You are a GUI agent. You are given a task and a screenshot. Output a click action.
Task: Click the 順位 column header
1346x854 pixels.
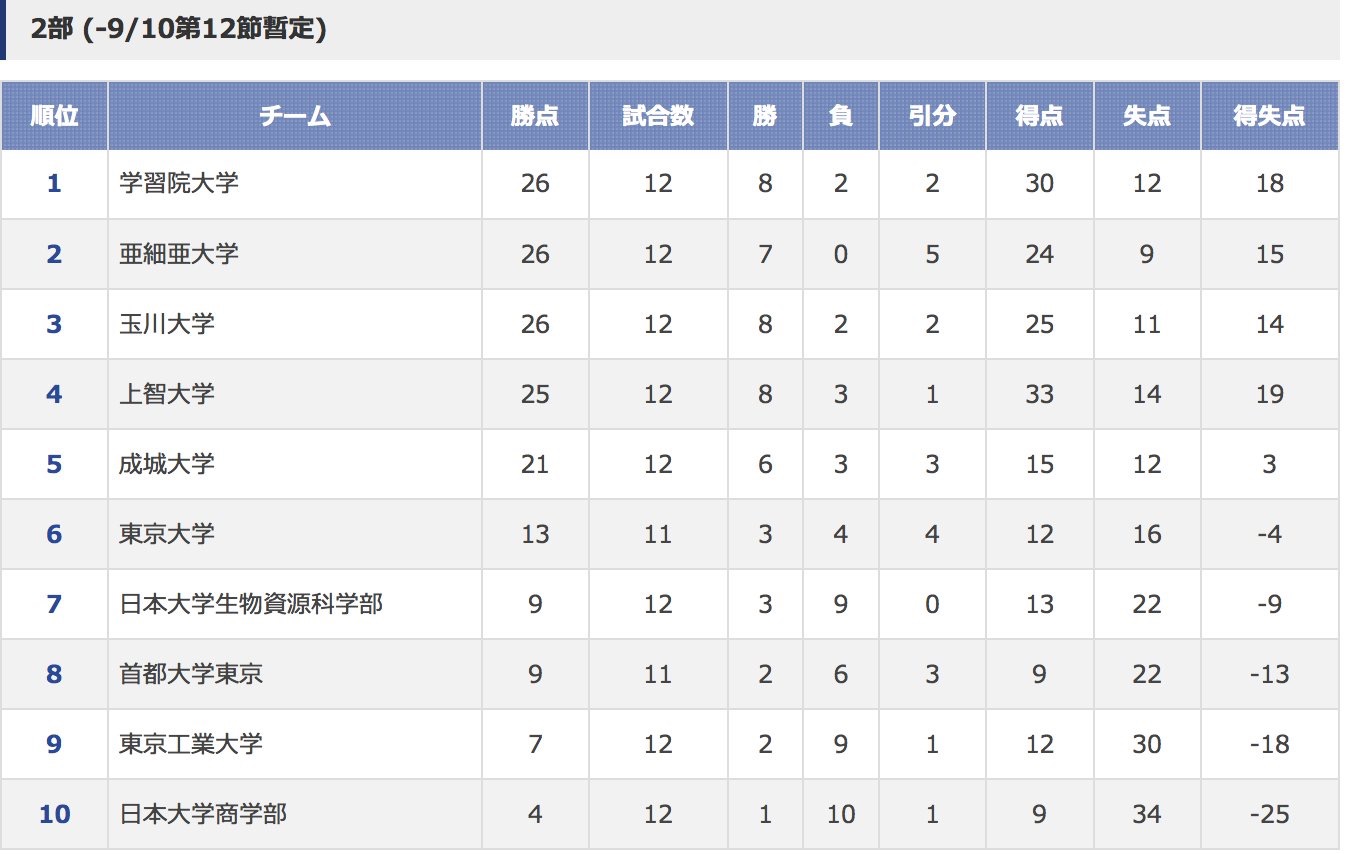(x=54, y=116)
